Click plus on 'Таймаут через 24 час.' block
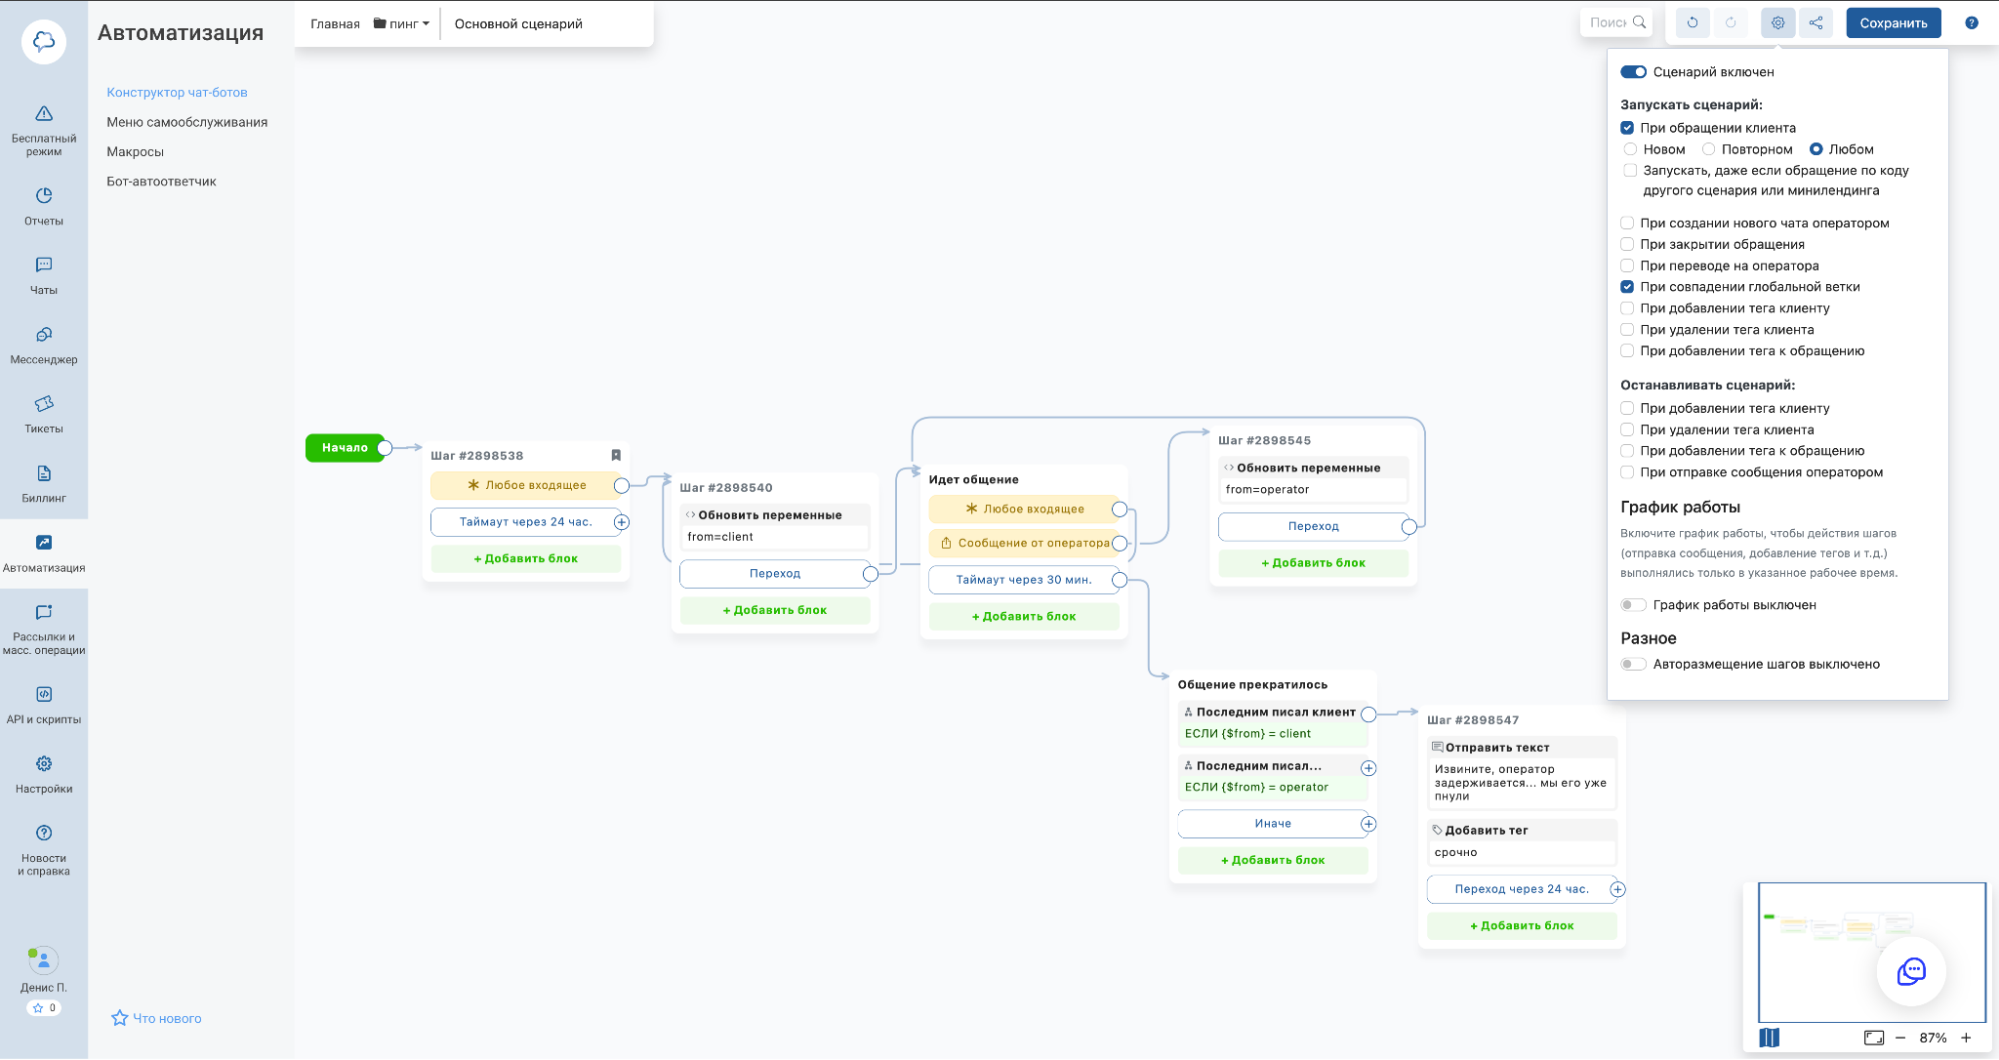This screenshot has height=1060, width=1999. (x=621, y=522)
